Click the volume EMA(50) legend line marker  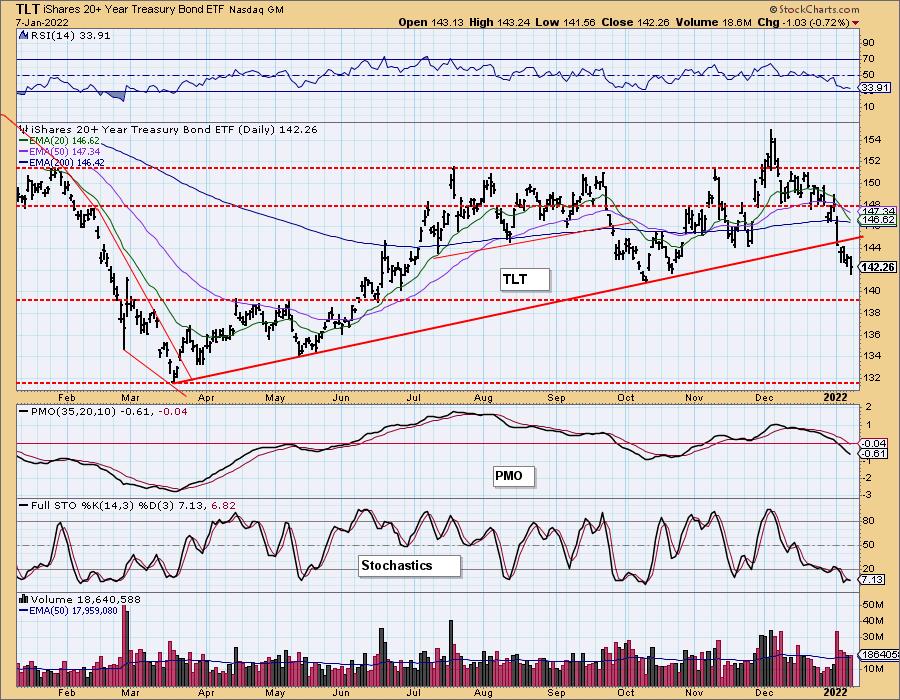point(24,610)
